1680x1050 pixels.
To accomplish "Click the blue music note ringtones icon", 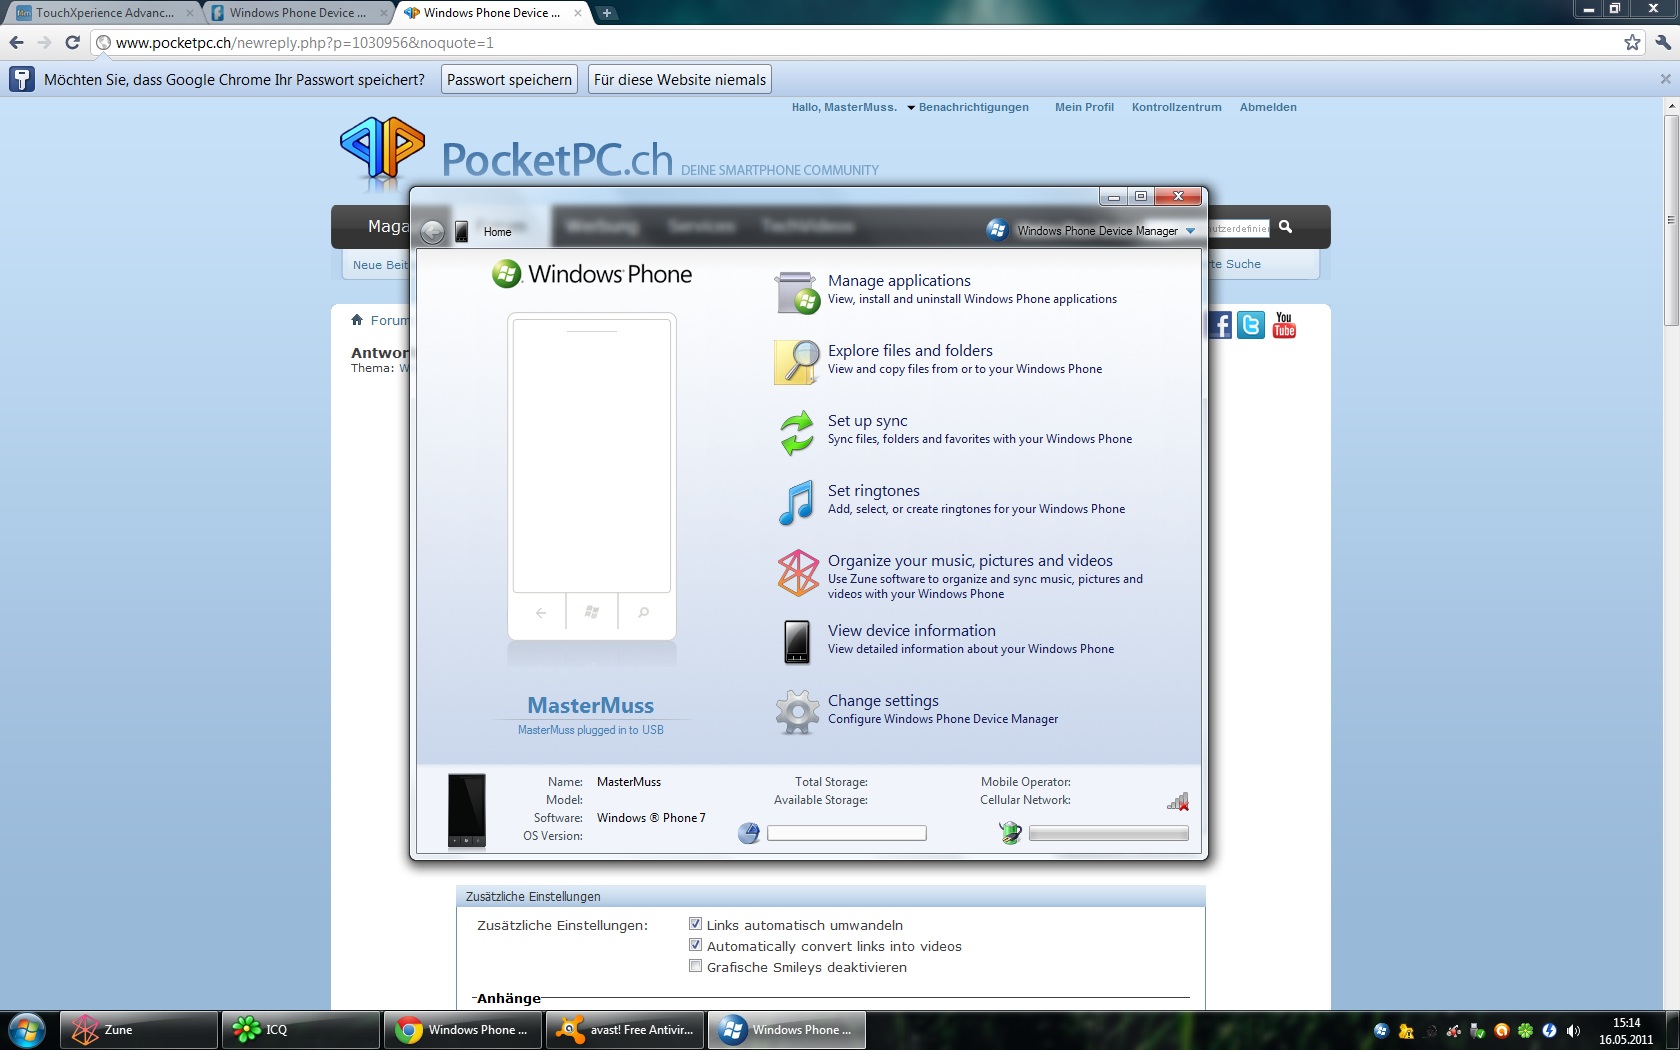I will point(797,502).
